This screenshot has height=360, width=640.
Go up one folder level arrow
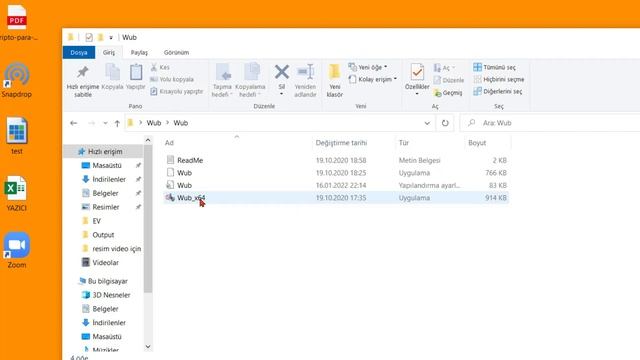(x=117, y=123)
